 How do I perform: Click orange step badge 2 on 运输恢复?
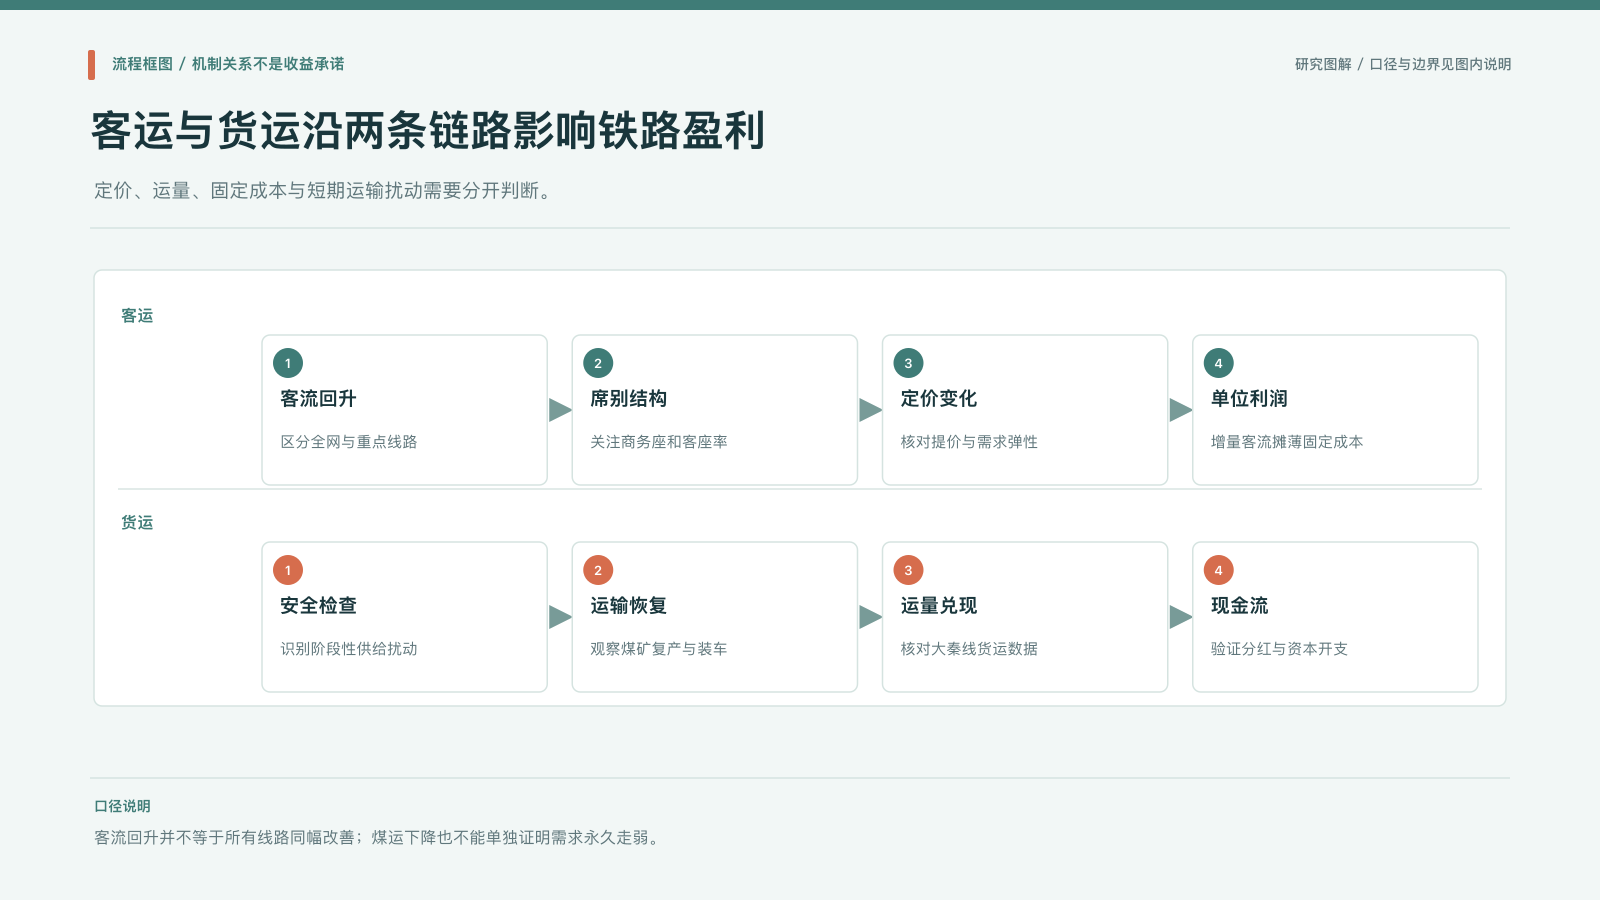click(598, 570)
